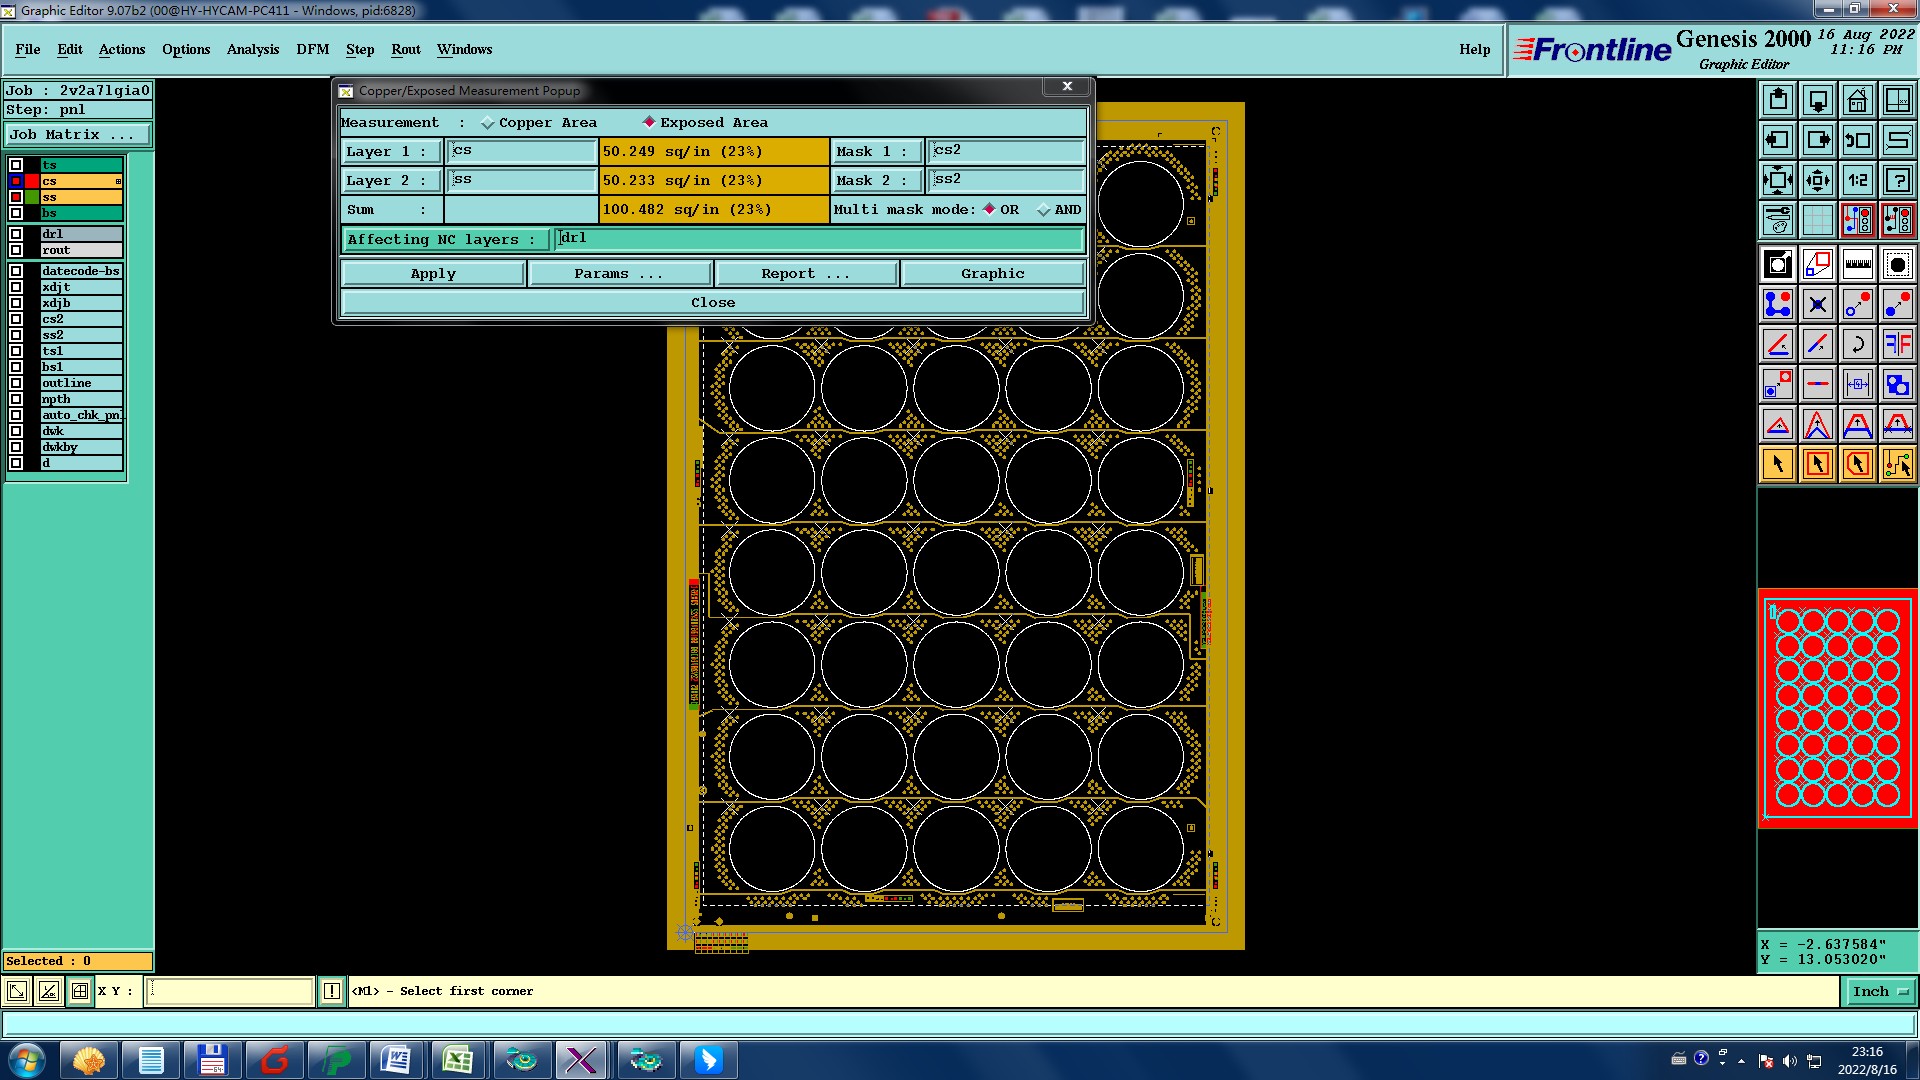This screenshot has height=1080, width=1920.
Task: Select Copper Area measurement option
Action: click(488, 123)
